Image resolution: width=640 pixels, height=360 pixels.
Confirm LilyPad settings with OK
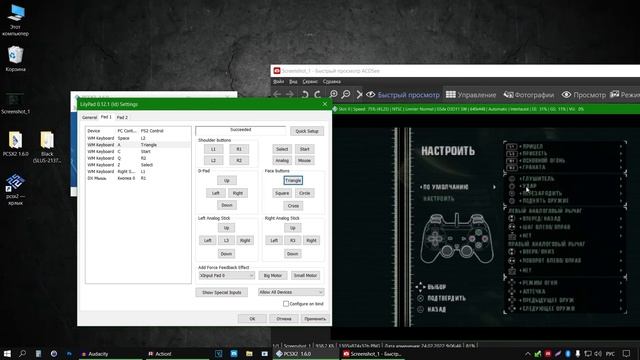pos(252,319)
